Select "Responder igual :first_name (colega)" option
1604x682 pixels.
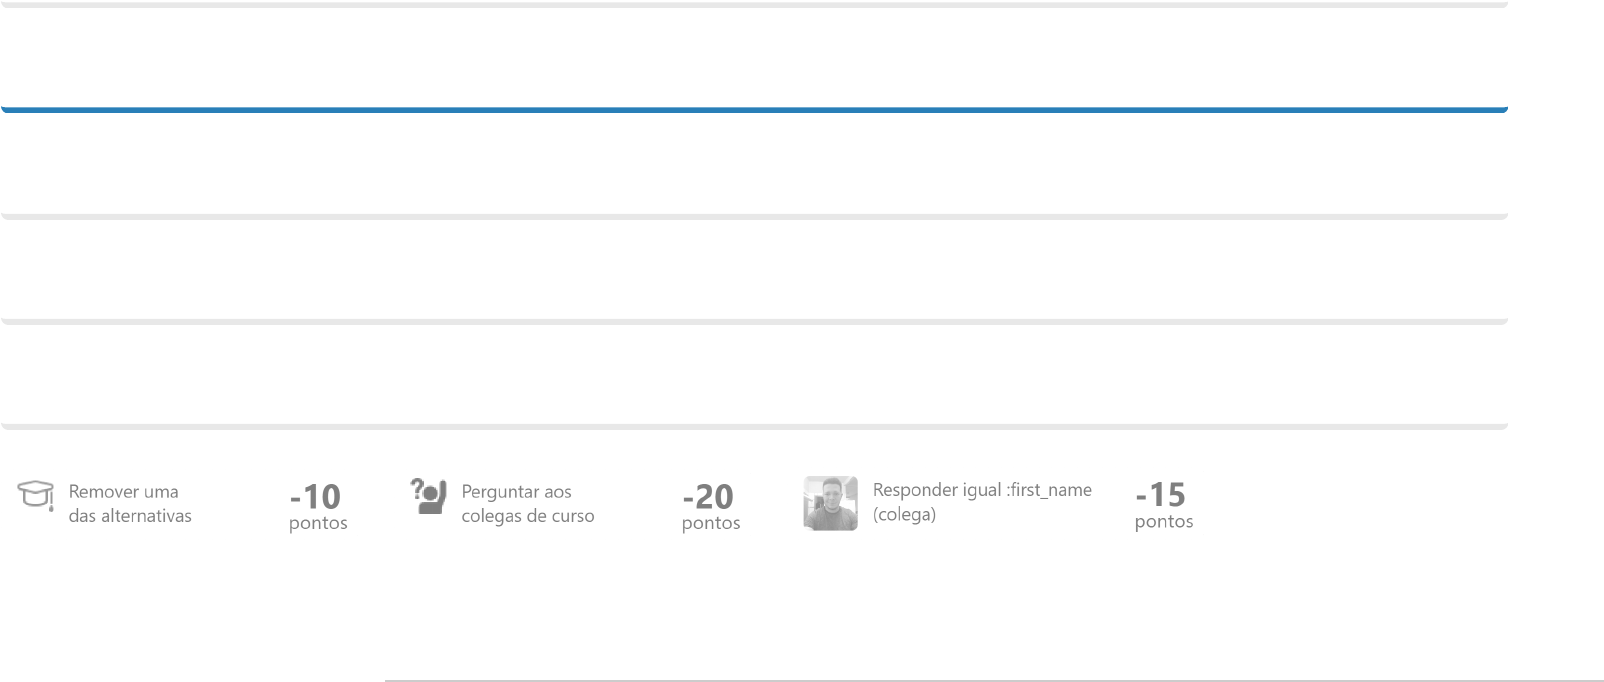[x=981, y=501]
